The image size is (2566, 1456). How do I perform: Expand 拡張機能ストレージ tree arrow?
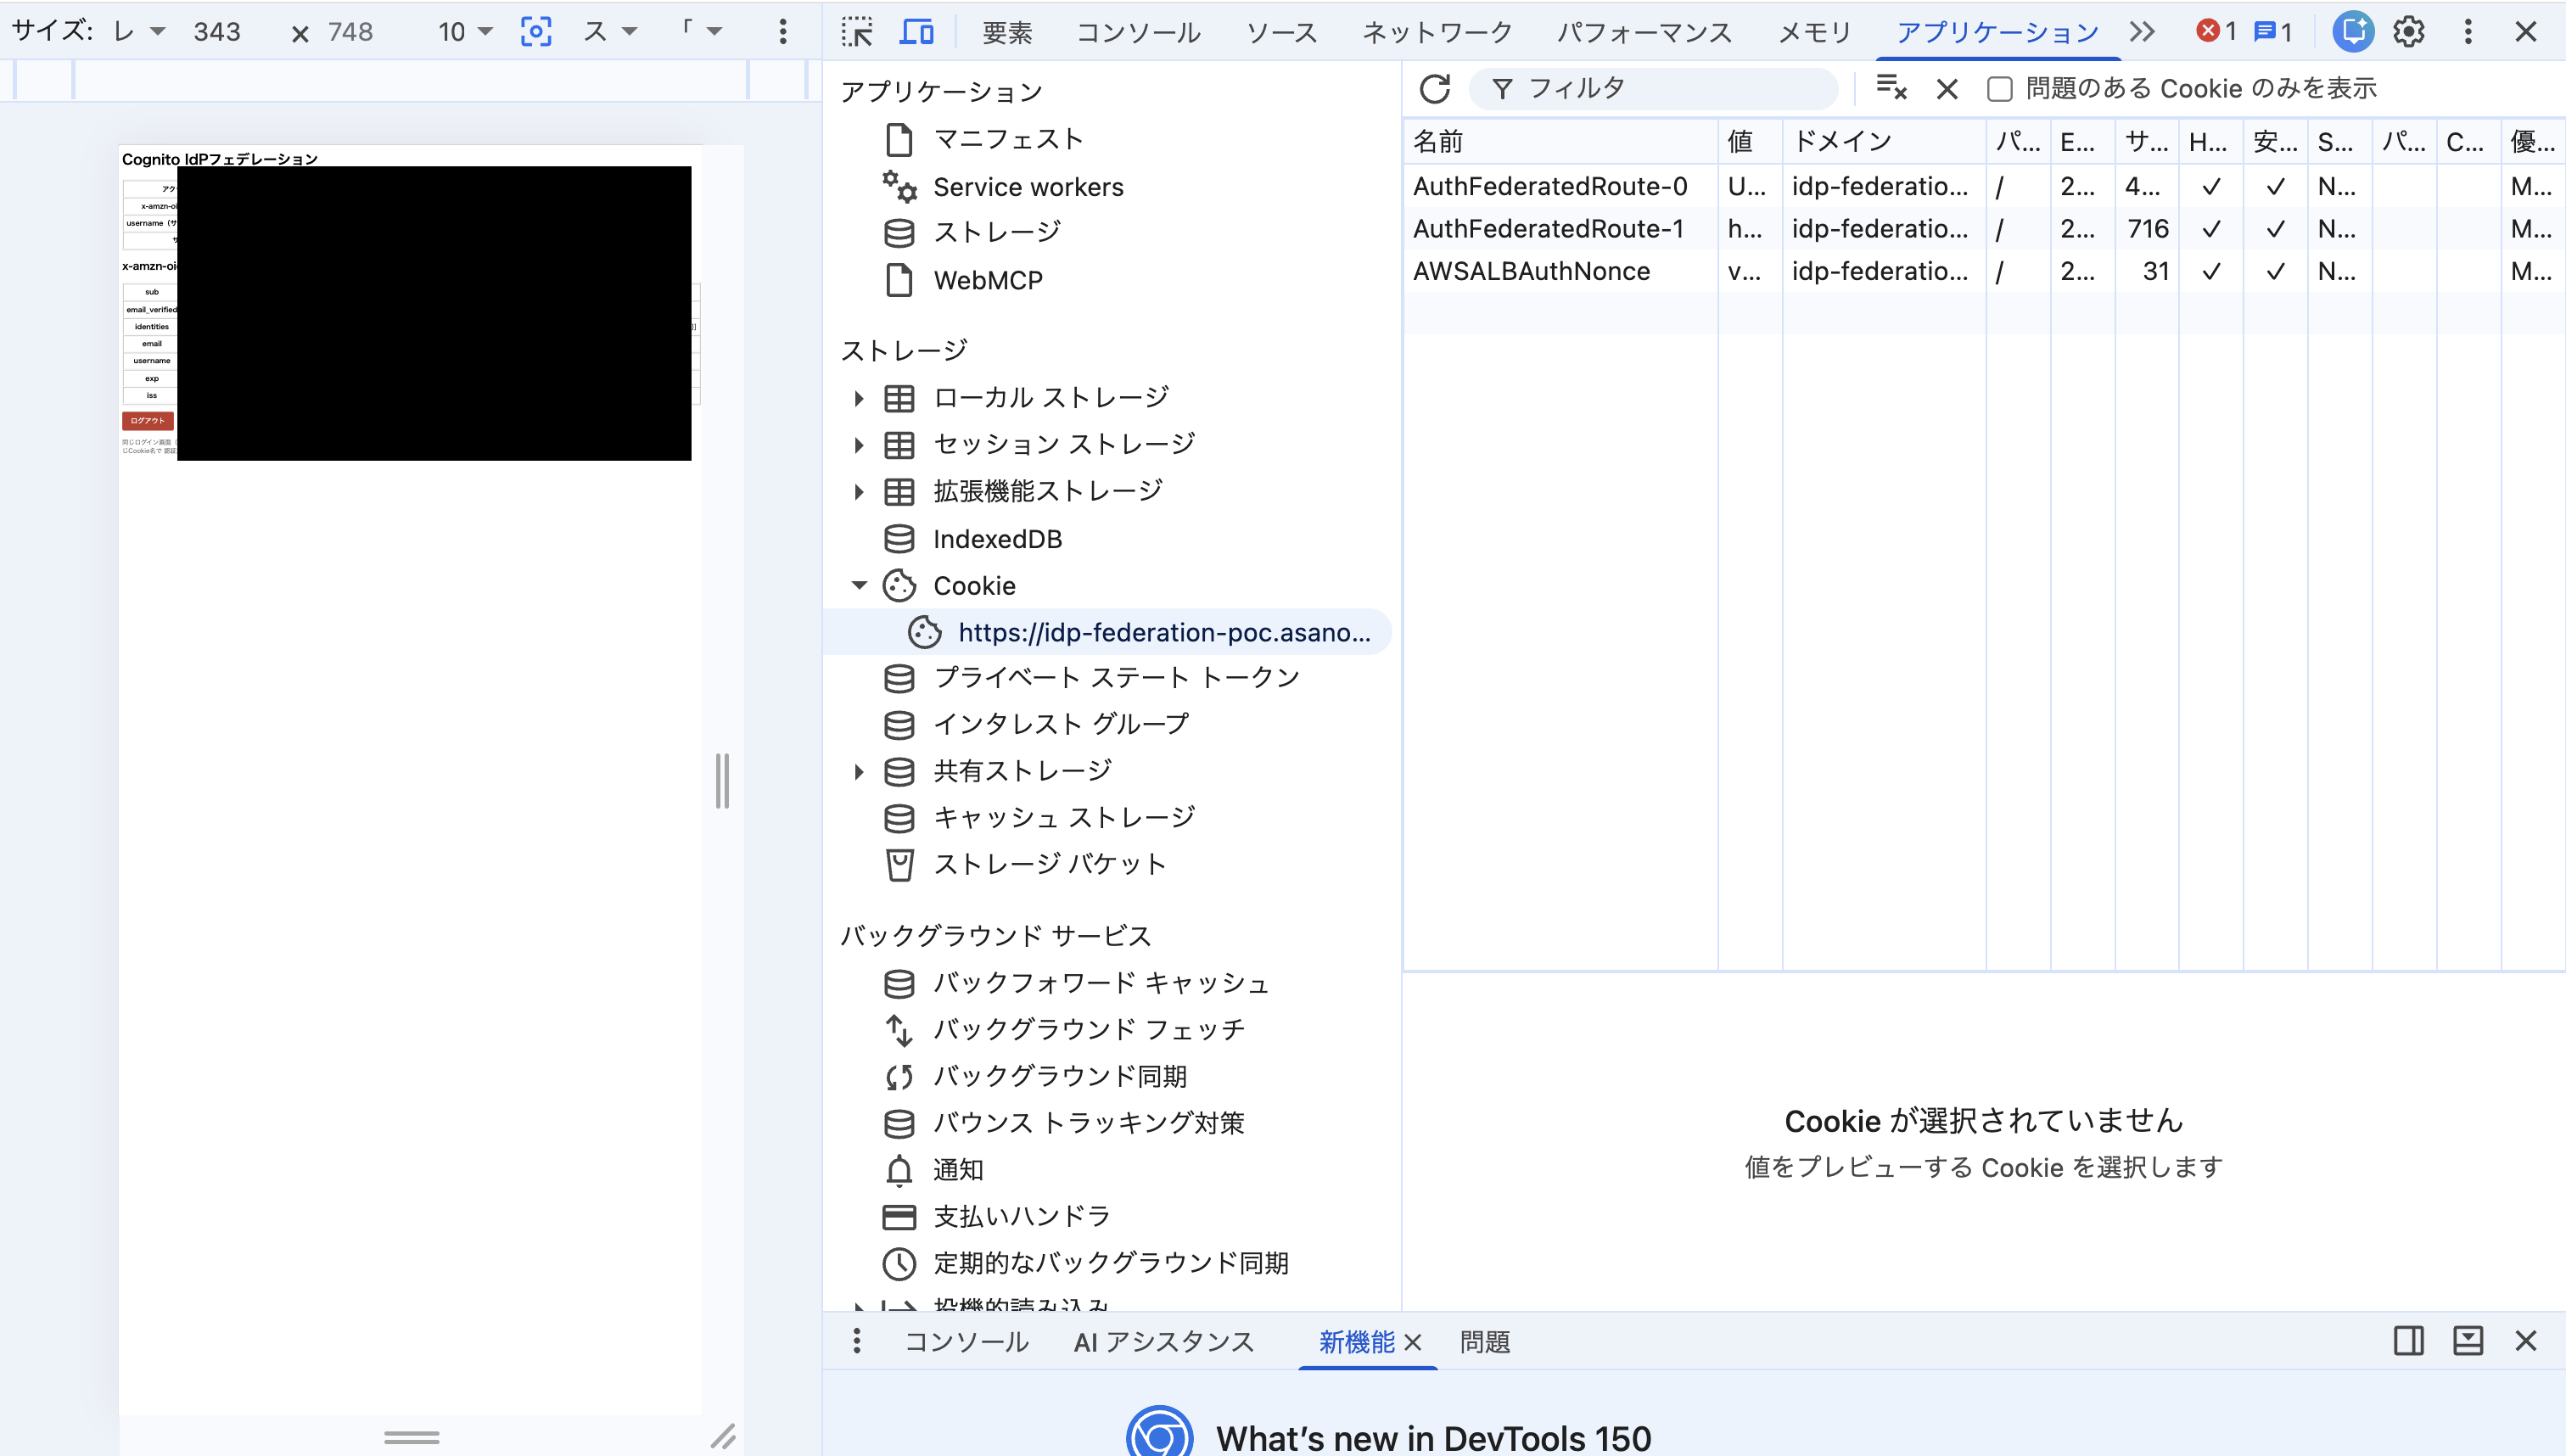858,491
